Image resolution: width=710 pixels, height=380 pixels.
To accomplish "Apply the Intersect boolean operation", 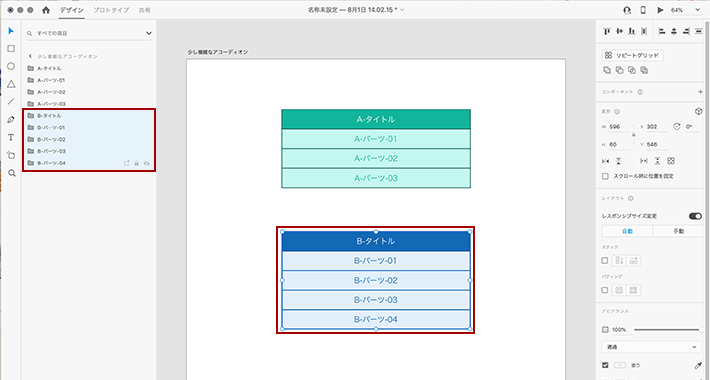I will 632,70.
